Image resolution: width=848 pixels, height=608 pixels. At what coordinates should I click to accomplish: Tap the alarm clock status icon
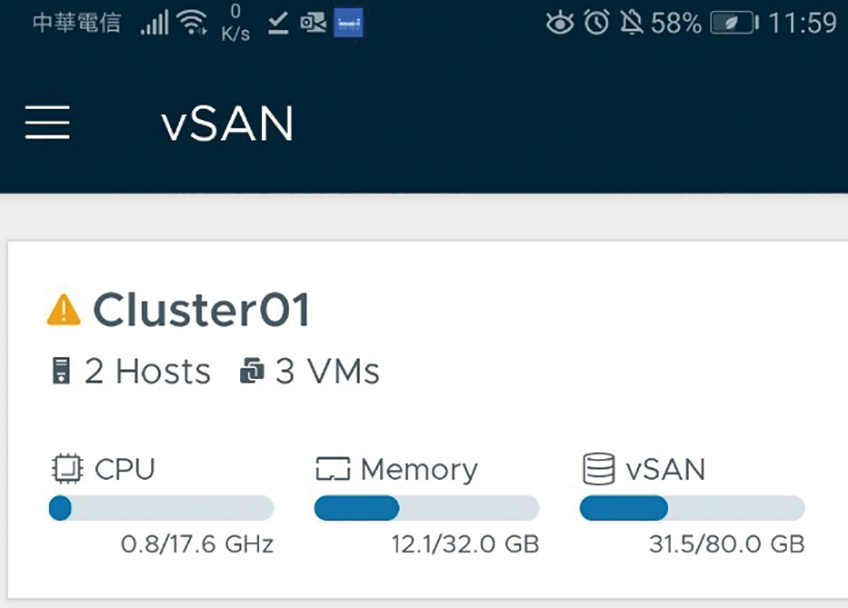(597, 23)
